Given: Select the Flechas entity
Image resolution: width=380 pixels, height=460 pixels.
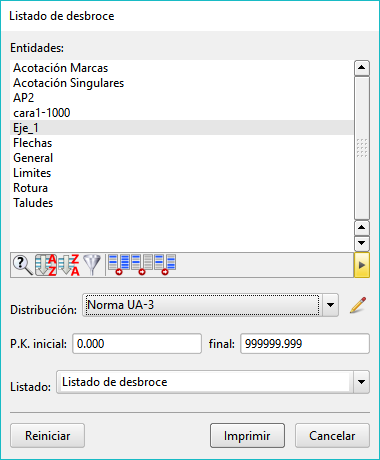Looking at the screenshot, I should tap(182, 143).
